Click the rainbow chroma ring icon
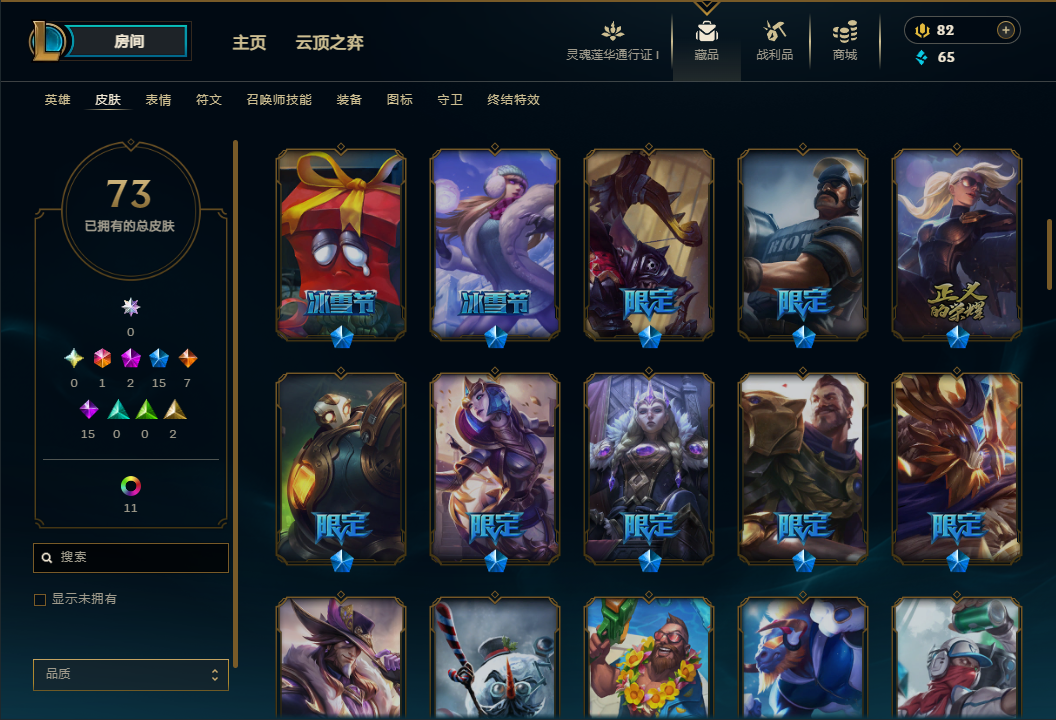This screenshot has width=1056, height=720. [x=131, y=486]
